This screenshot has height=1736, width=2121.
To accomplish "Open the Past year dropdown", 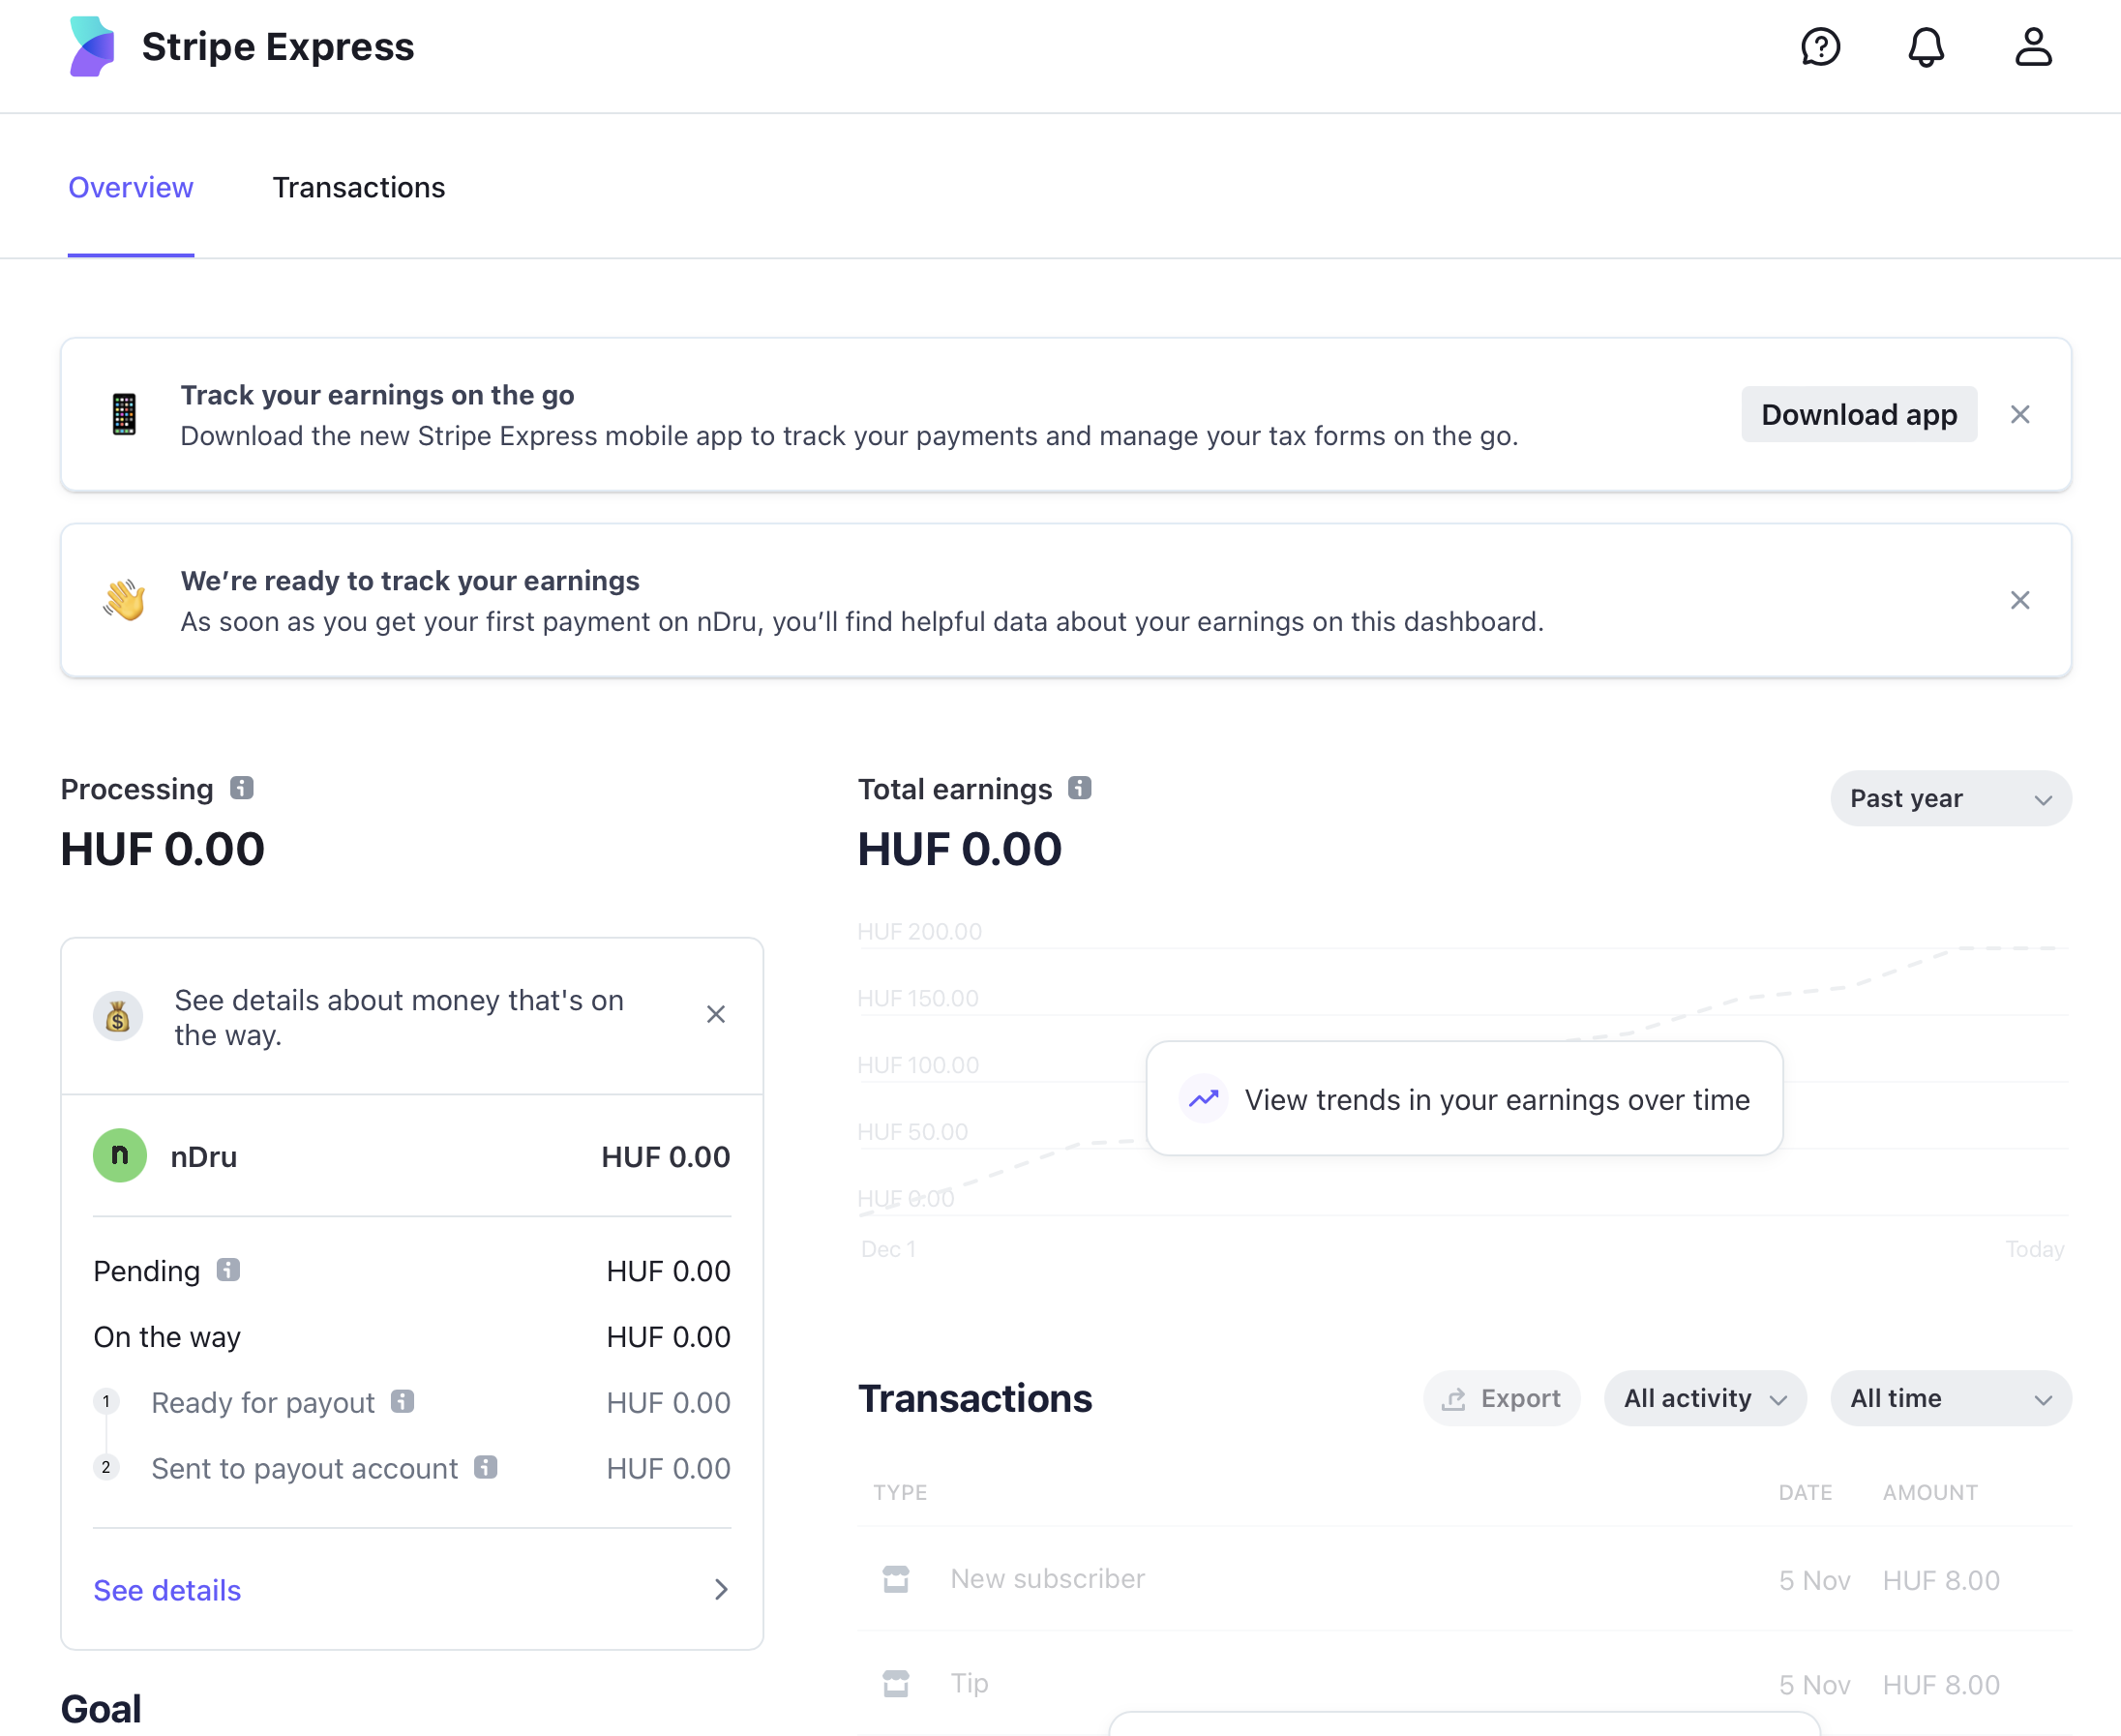I will (1951, 798).
